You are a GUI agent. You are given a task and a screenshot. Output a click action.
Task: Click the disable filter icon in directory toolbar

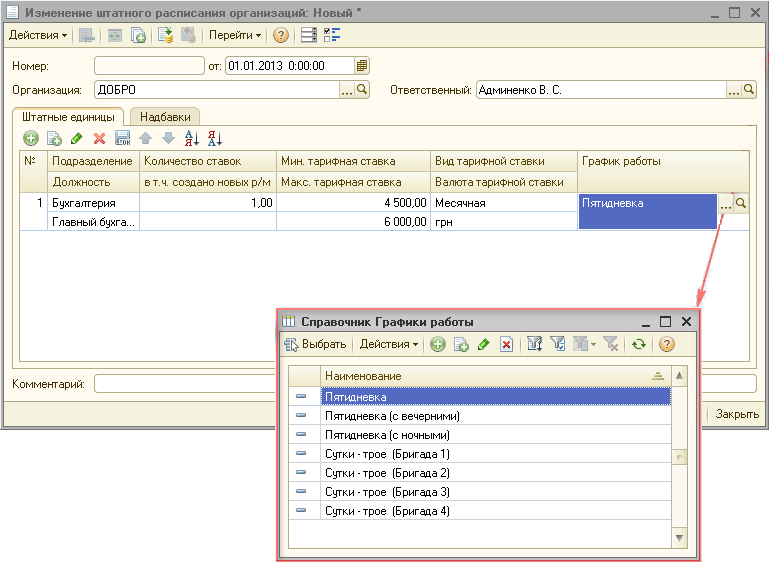tap(610, 344)
